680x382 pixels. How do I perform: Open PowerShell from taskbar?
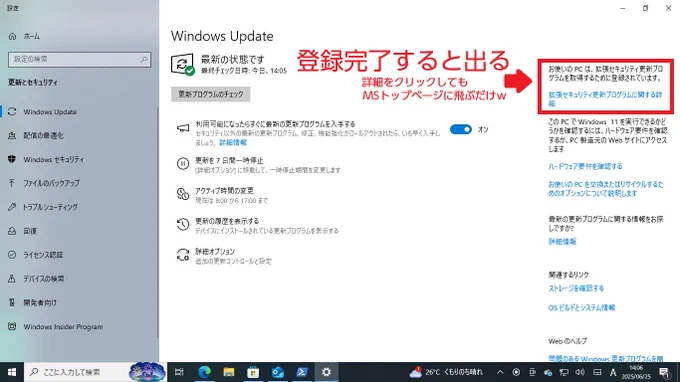302,372
